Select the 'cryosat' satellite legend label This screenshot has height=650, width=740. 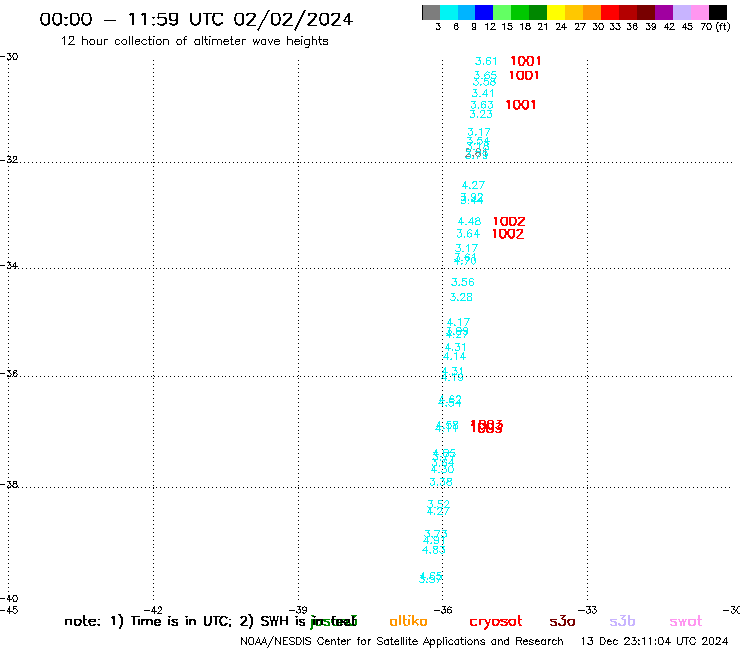click(496, 622)
